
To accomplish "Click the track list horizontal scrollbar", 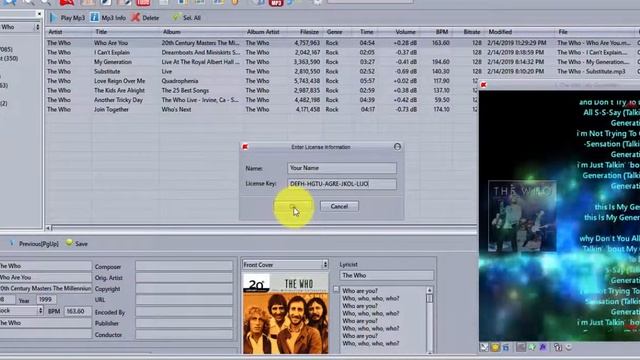I will tap(261, 228).
